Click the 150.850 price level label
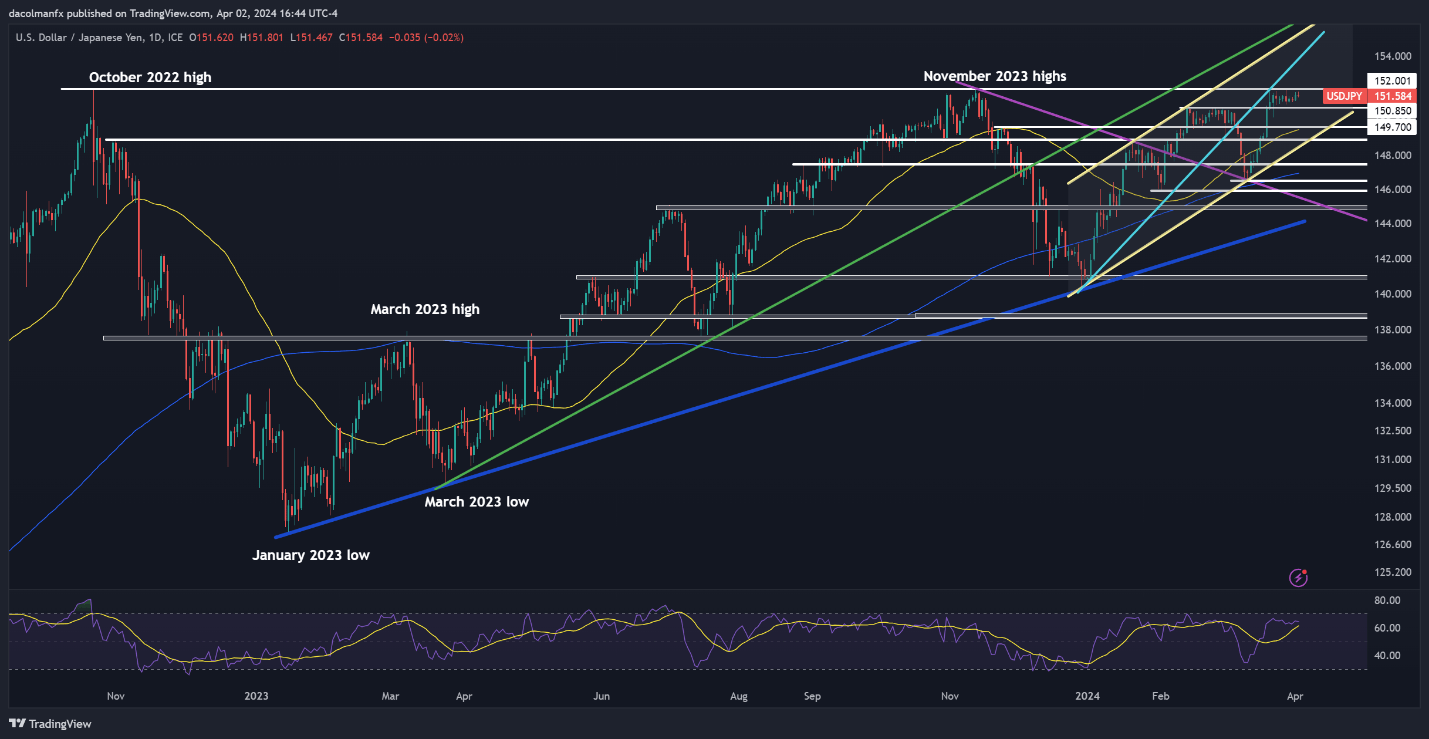The width and height of the screenshot is (1429, 739). pos(1393,111)
